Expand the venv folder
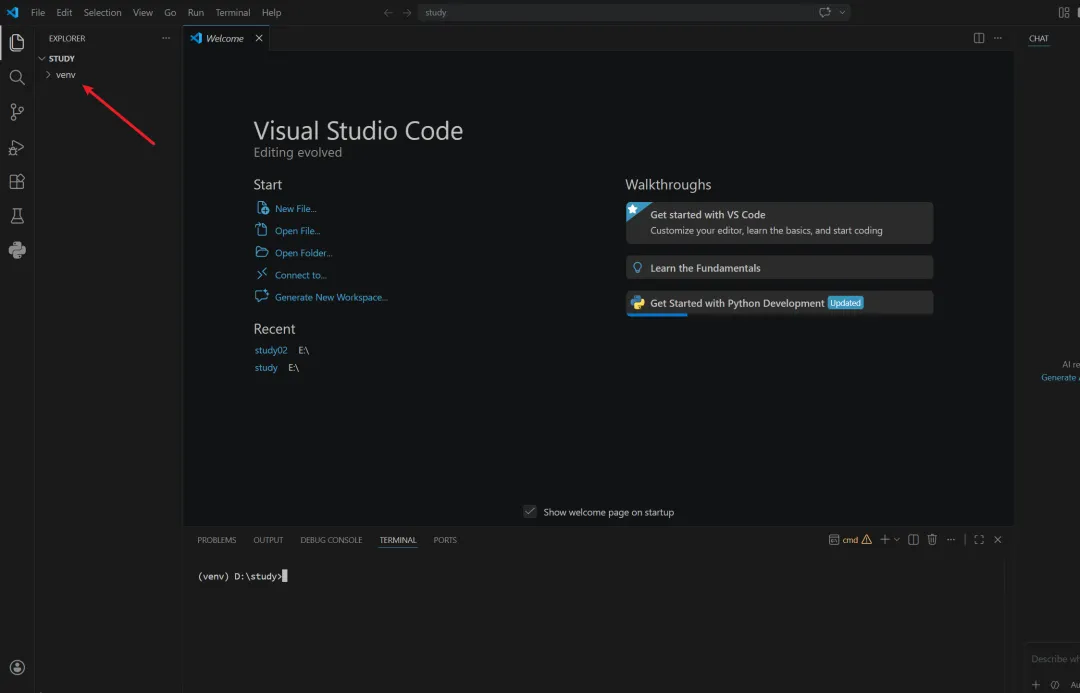1080x693 pixels. [65, 75]
